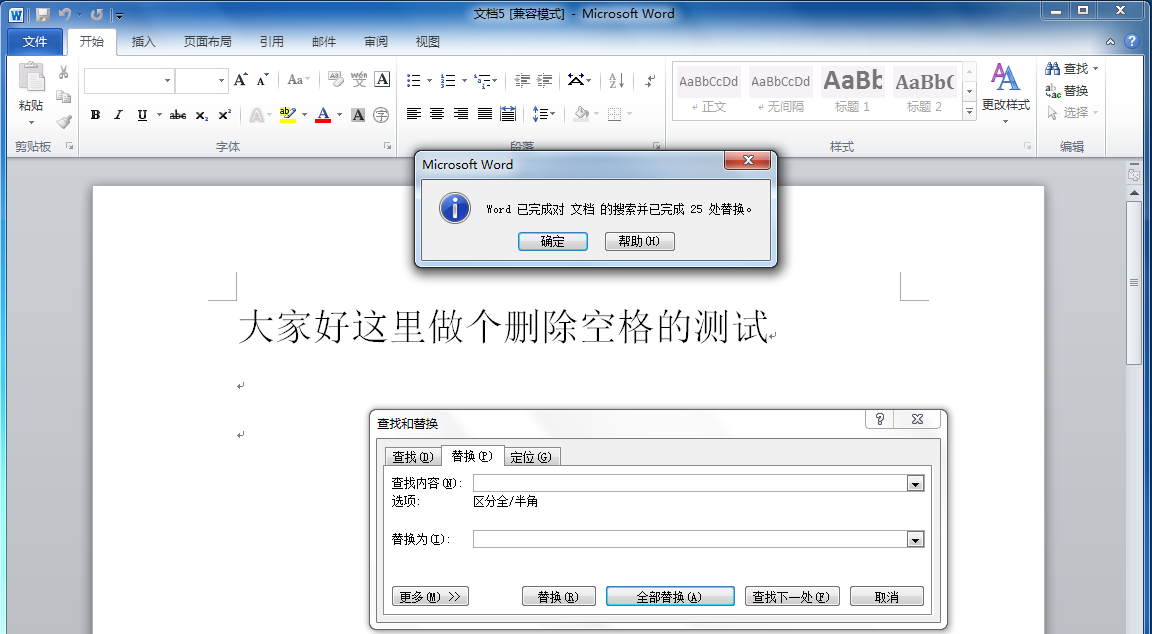Switch to the 插入 ribbon tab
The width and height of the screenshot is (1152, 634).
tap(143, 42)
